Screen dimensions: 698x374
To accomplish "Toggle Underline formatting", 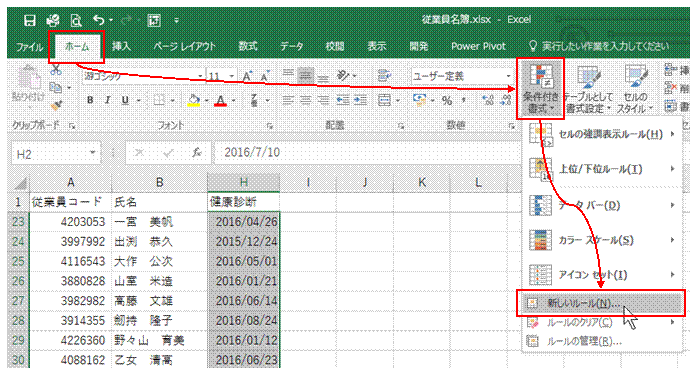I will click(125, 101).
